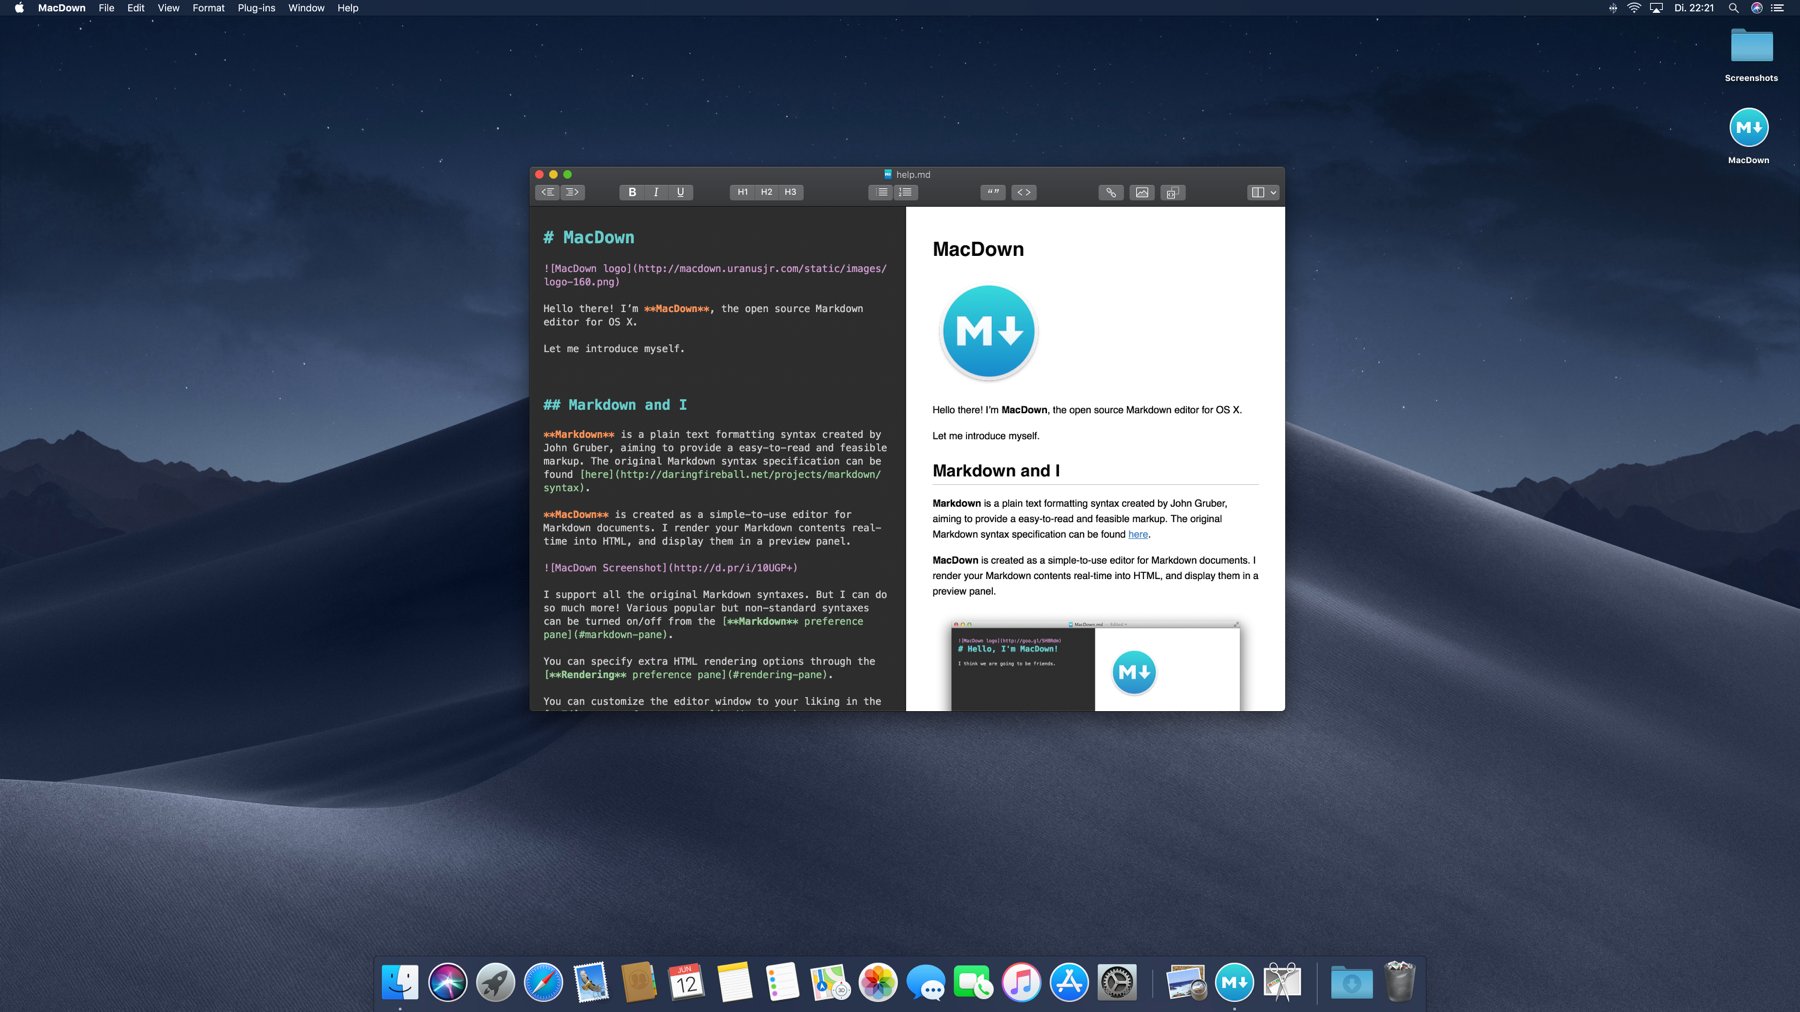Expand the layout dropdown arrow in toolbar
The height and width of the screenshot is (1012, 1800).
1273,192
